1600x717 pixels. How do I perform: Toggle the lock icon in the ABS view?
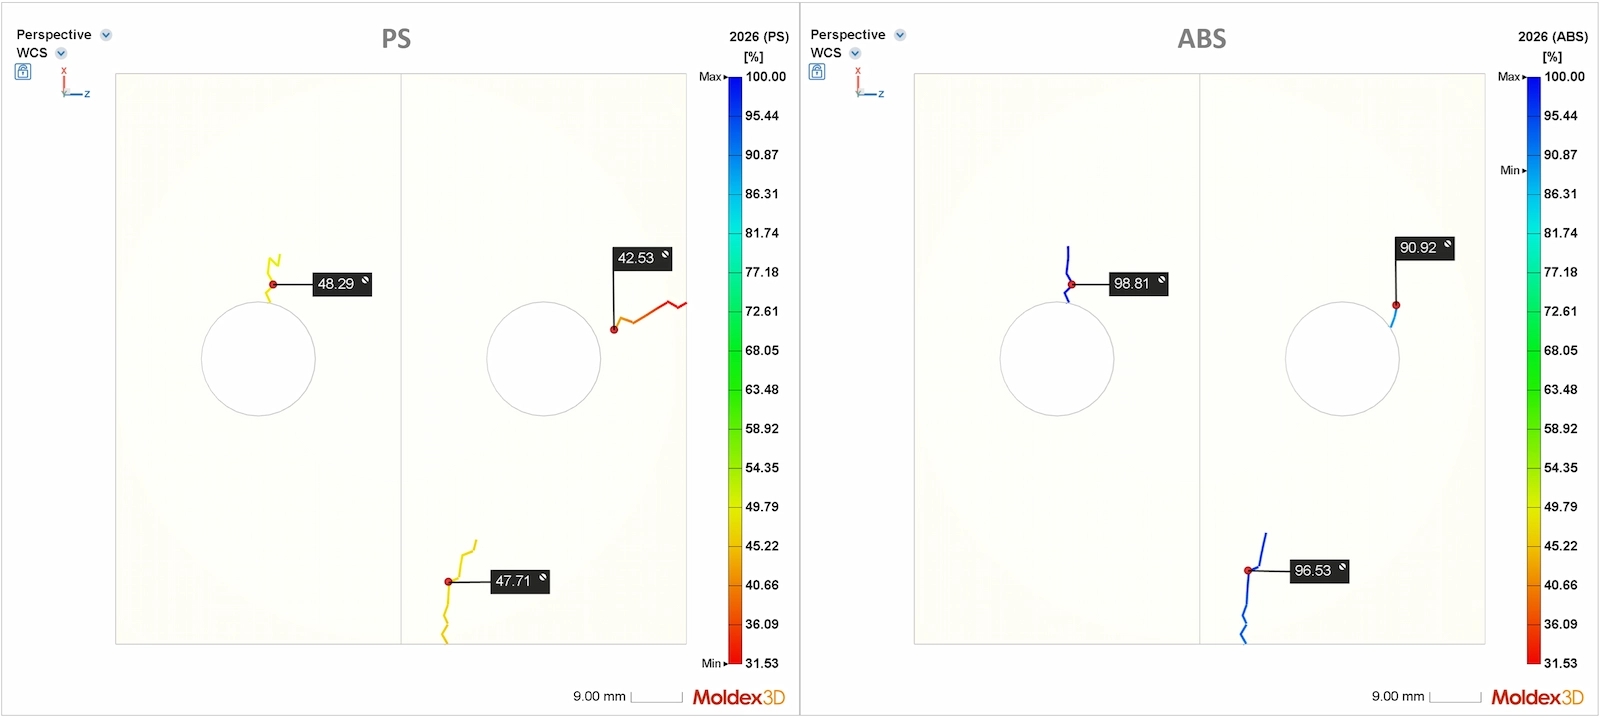point(817,72)
